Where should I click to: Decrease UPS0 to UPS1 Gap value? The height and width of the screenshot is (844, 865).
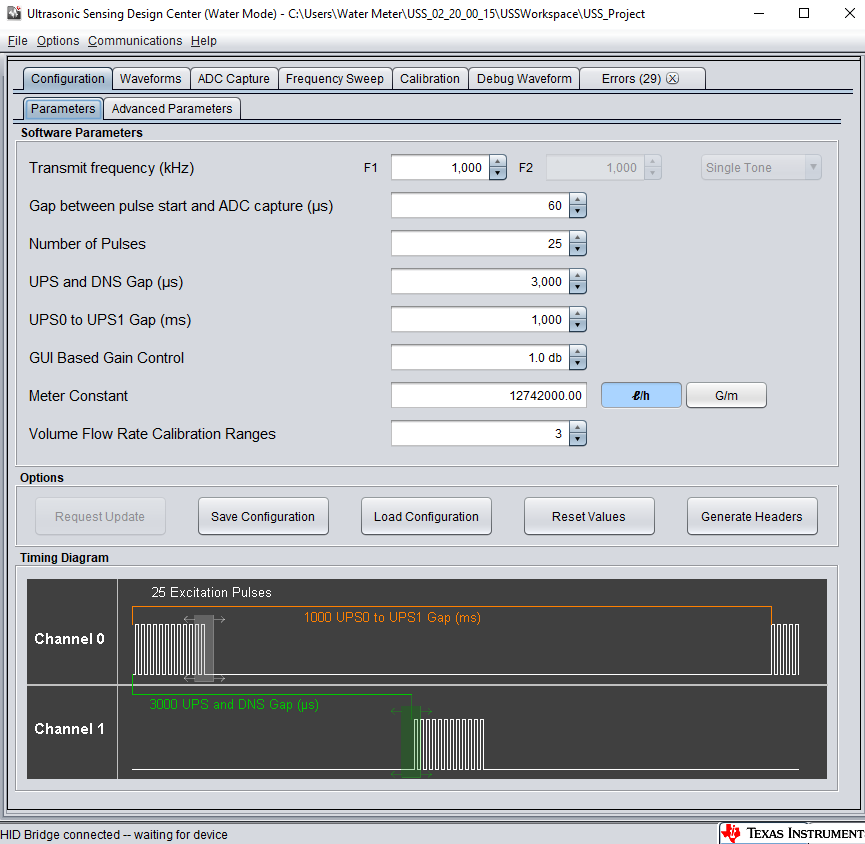point(578,325)
